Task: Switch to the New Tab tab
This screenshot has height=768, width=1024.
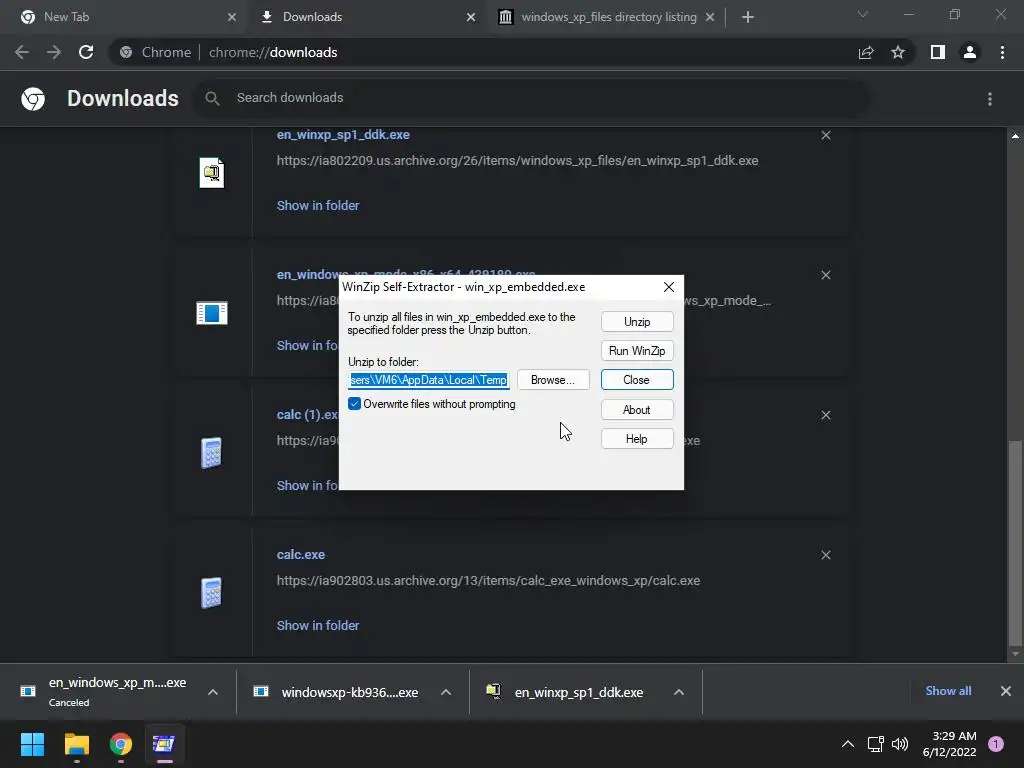Action: click(x=124, y=17)
